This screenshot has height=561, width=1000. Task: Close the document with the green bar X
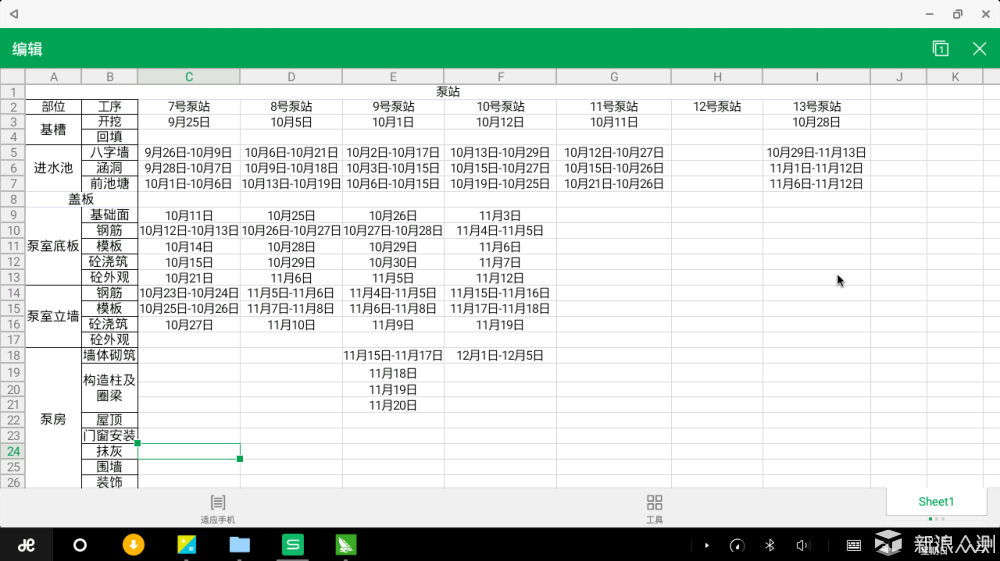pyautogui.click(x=979, y=49)
